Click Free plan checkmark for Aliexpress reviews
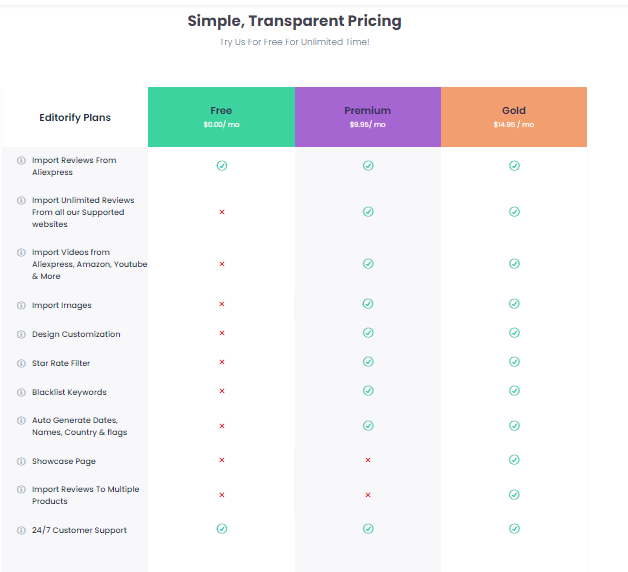Screen dimensions: 628x572 click(x=222, y=165)
